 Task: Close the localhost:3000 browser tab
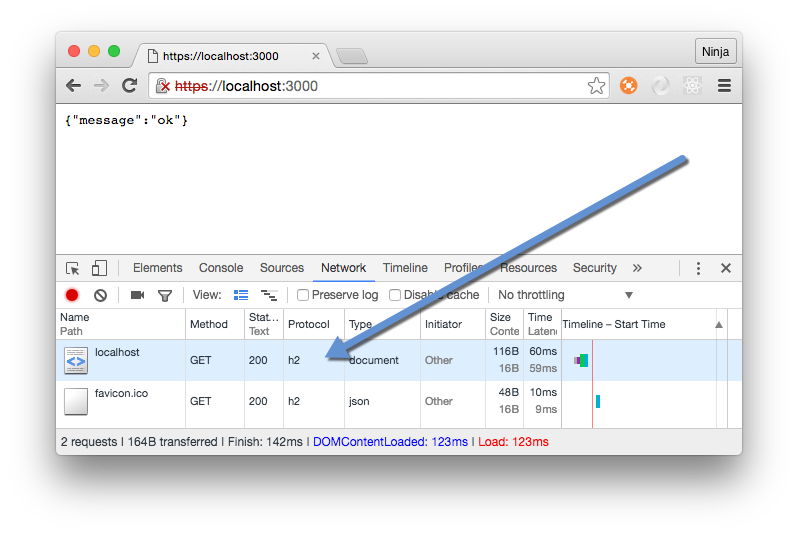pos(316,56)
